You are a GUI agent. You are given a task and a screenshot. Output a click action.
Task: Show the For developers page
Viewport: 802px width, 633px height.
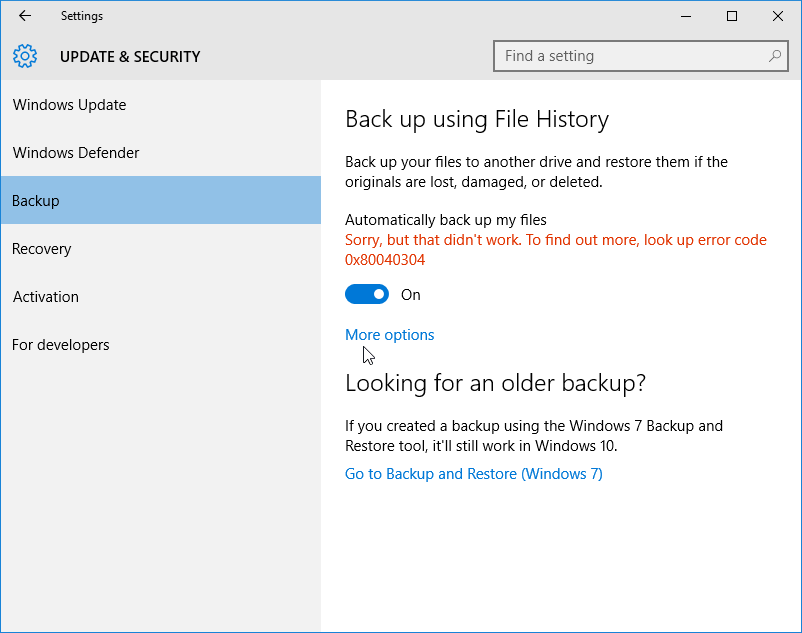[61, 345]
